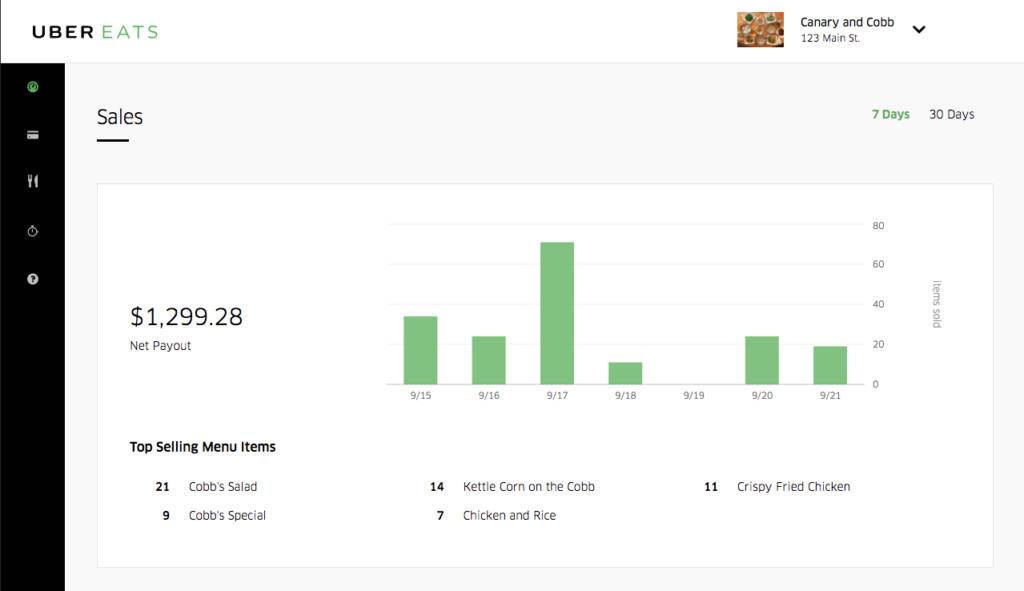Select the Canary and Cobb restaurant name

847,22
